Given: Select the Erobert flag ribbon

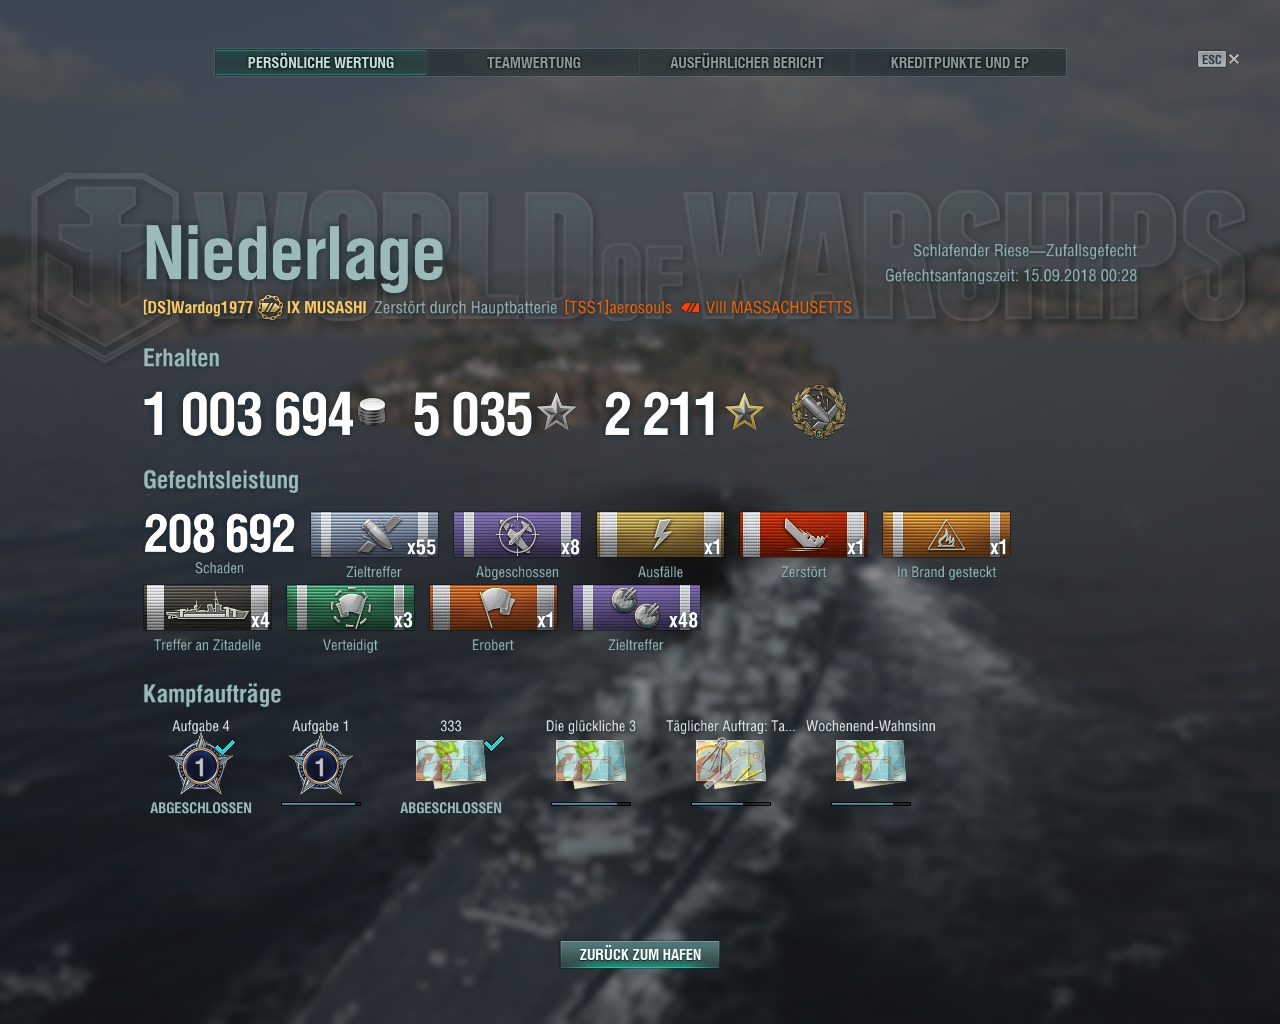Looking at the screenshot, I should [x=493, y=608].
